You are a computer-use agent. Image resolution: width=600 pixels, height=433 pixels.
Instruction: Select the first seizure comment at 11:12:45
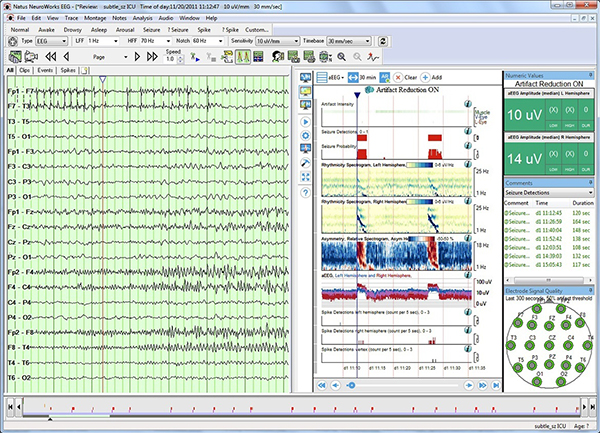click(549, 213)
